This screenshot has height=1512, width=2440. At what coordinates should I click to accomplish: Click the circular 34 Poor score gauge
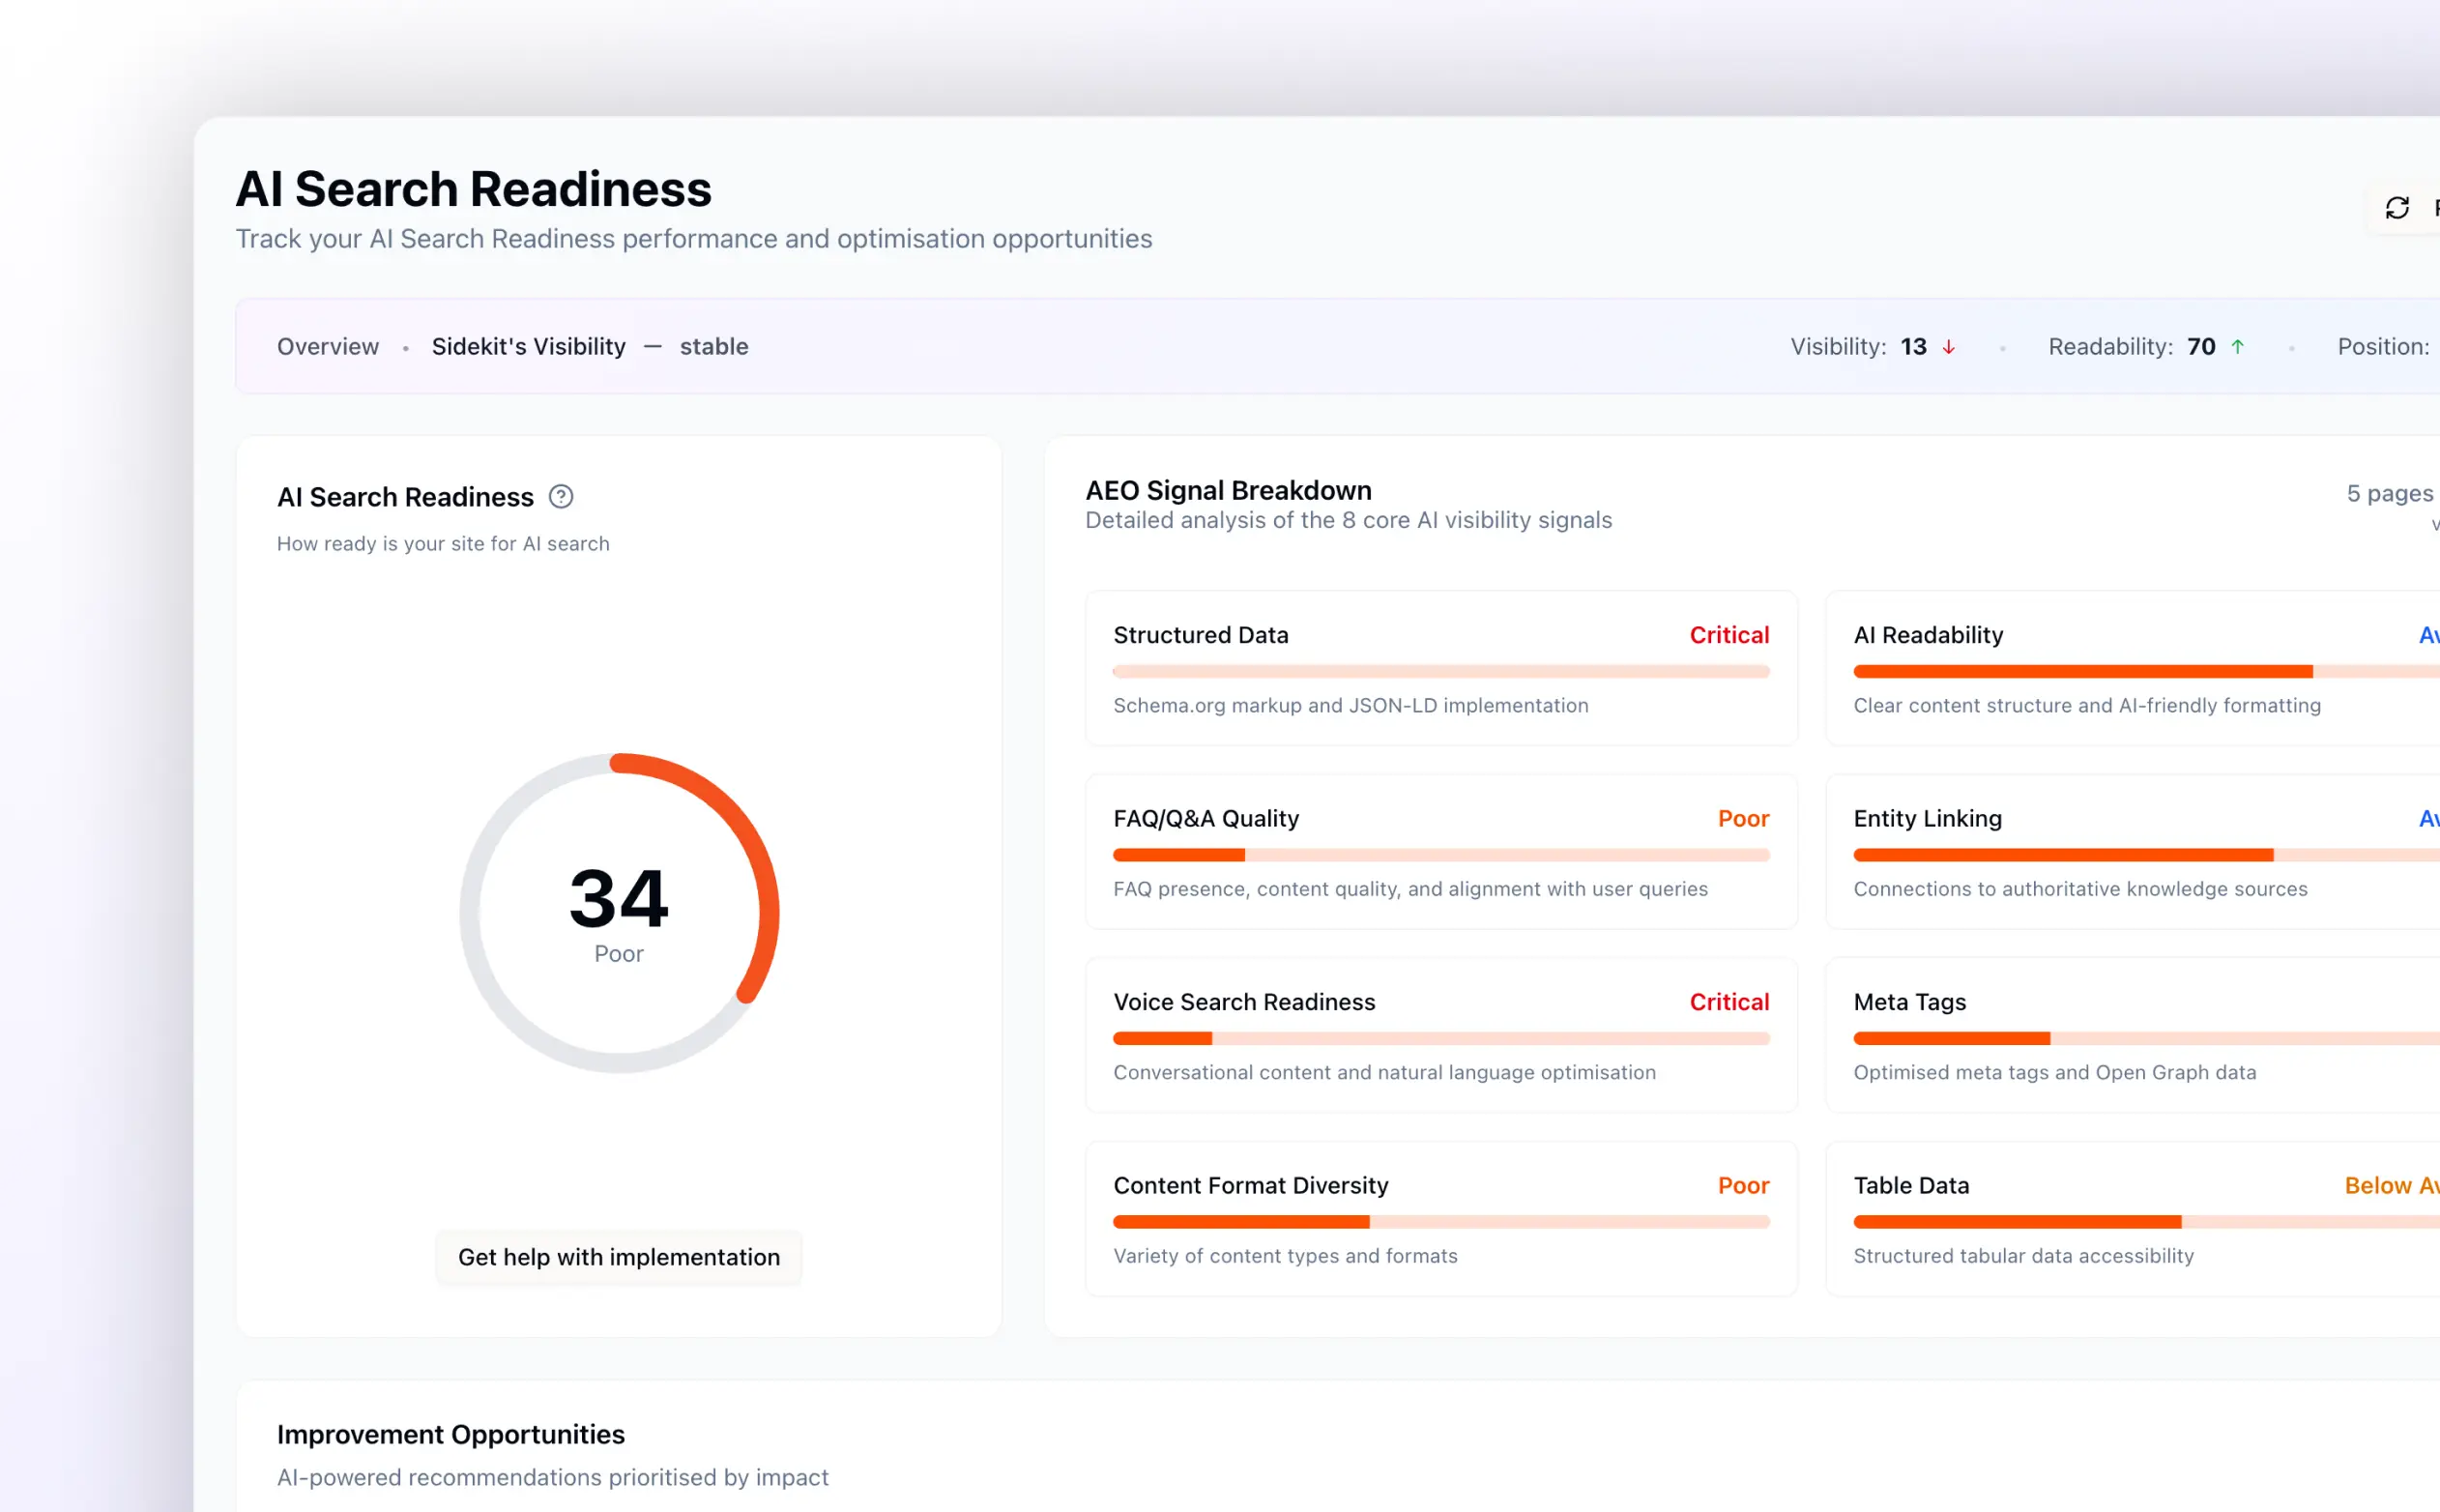point(619,912)
